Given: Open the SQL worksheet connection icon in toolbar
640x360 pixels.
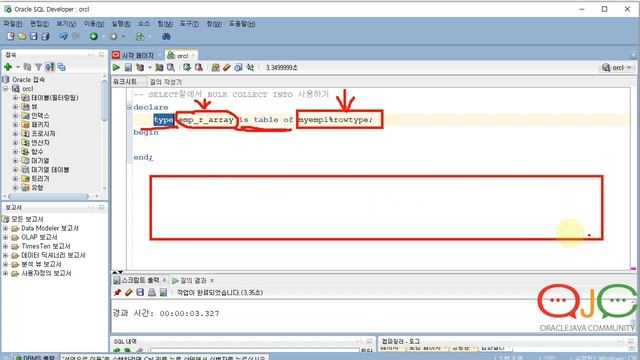Looking at the screenshot, I should [x=140, y=36].
